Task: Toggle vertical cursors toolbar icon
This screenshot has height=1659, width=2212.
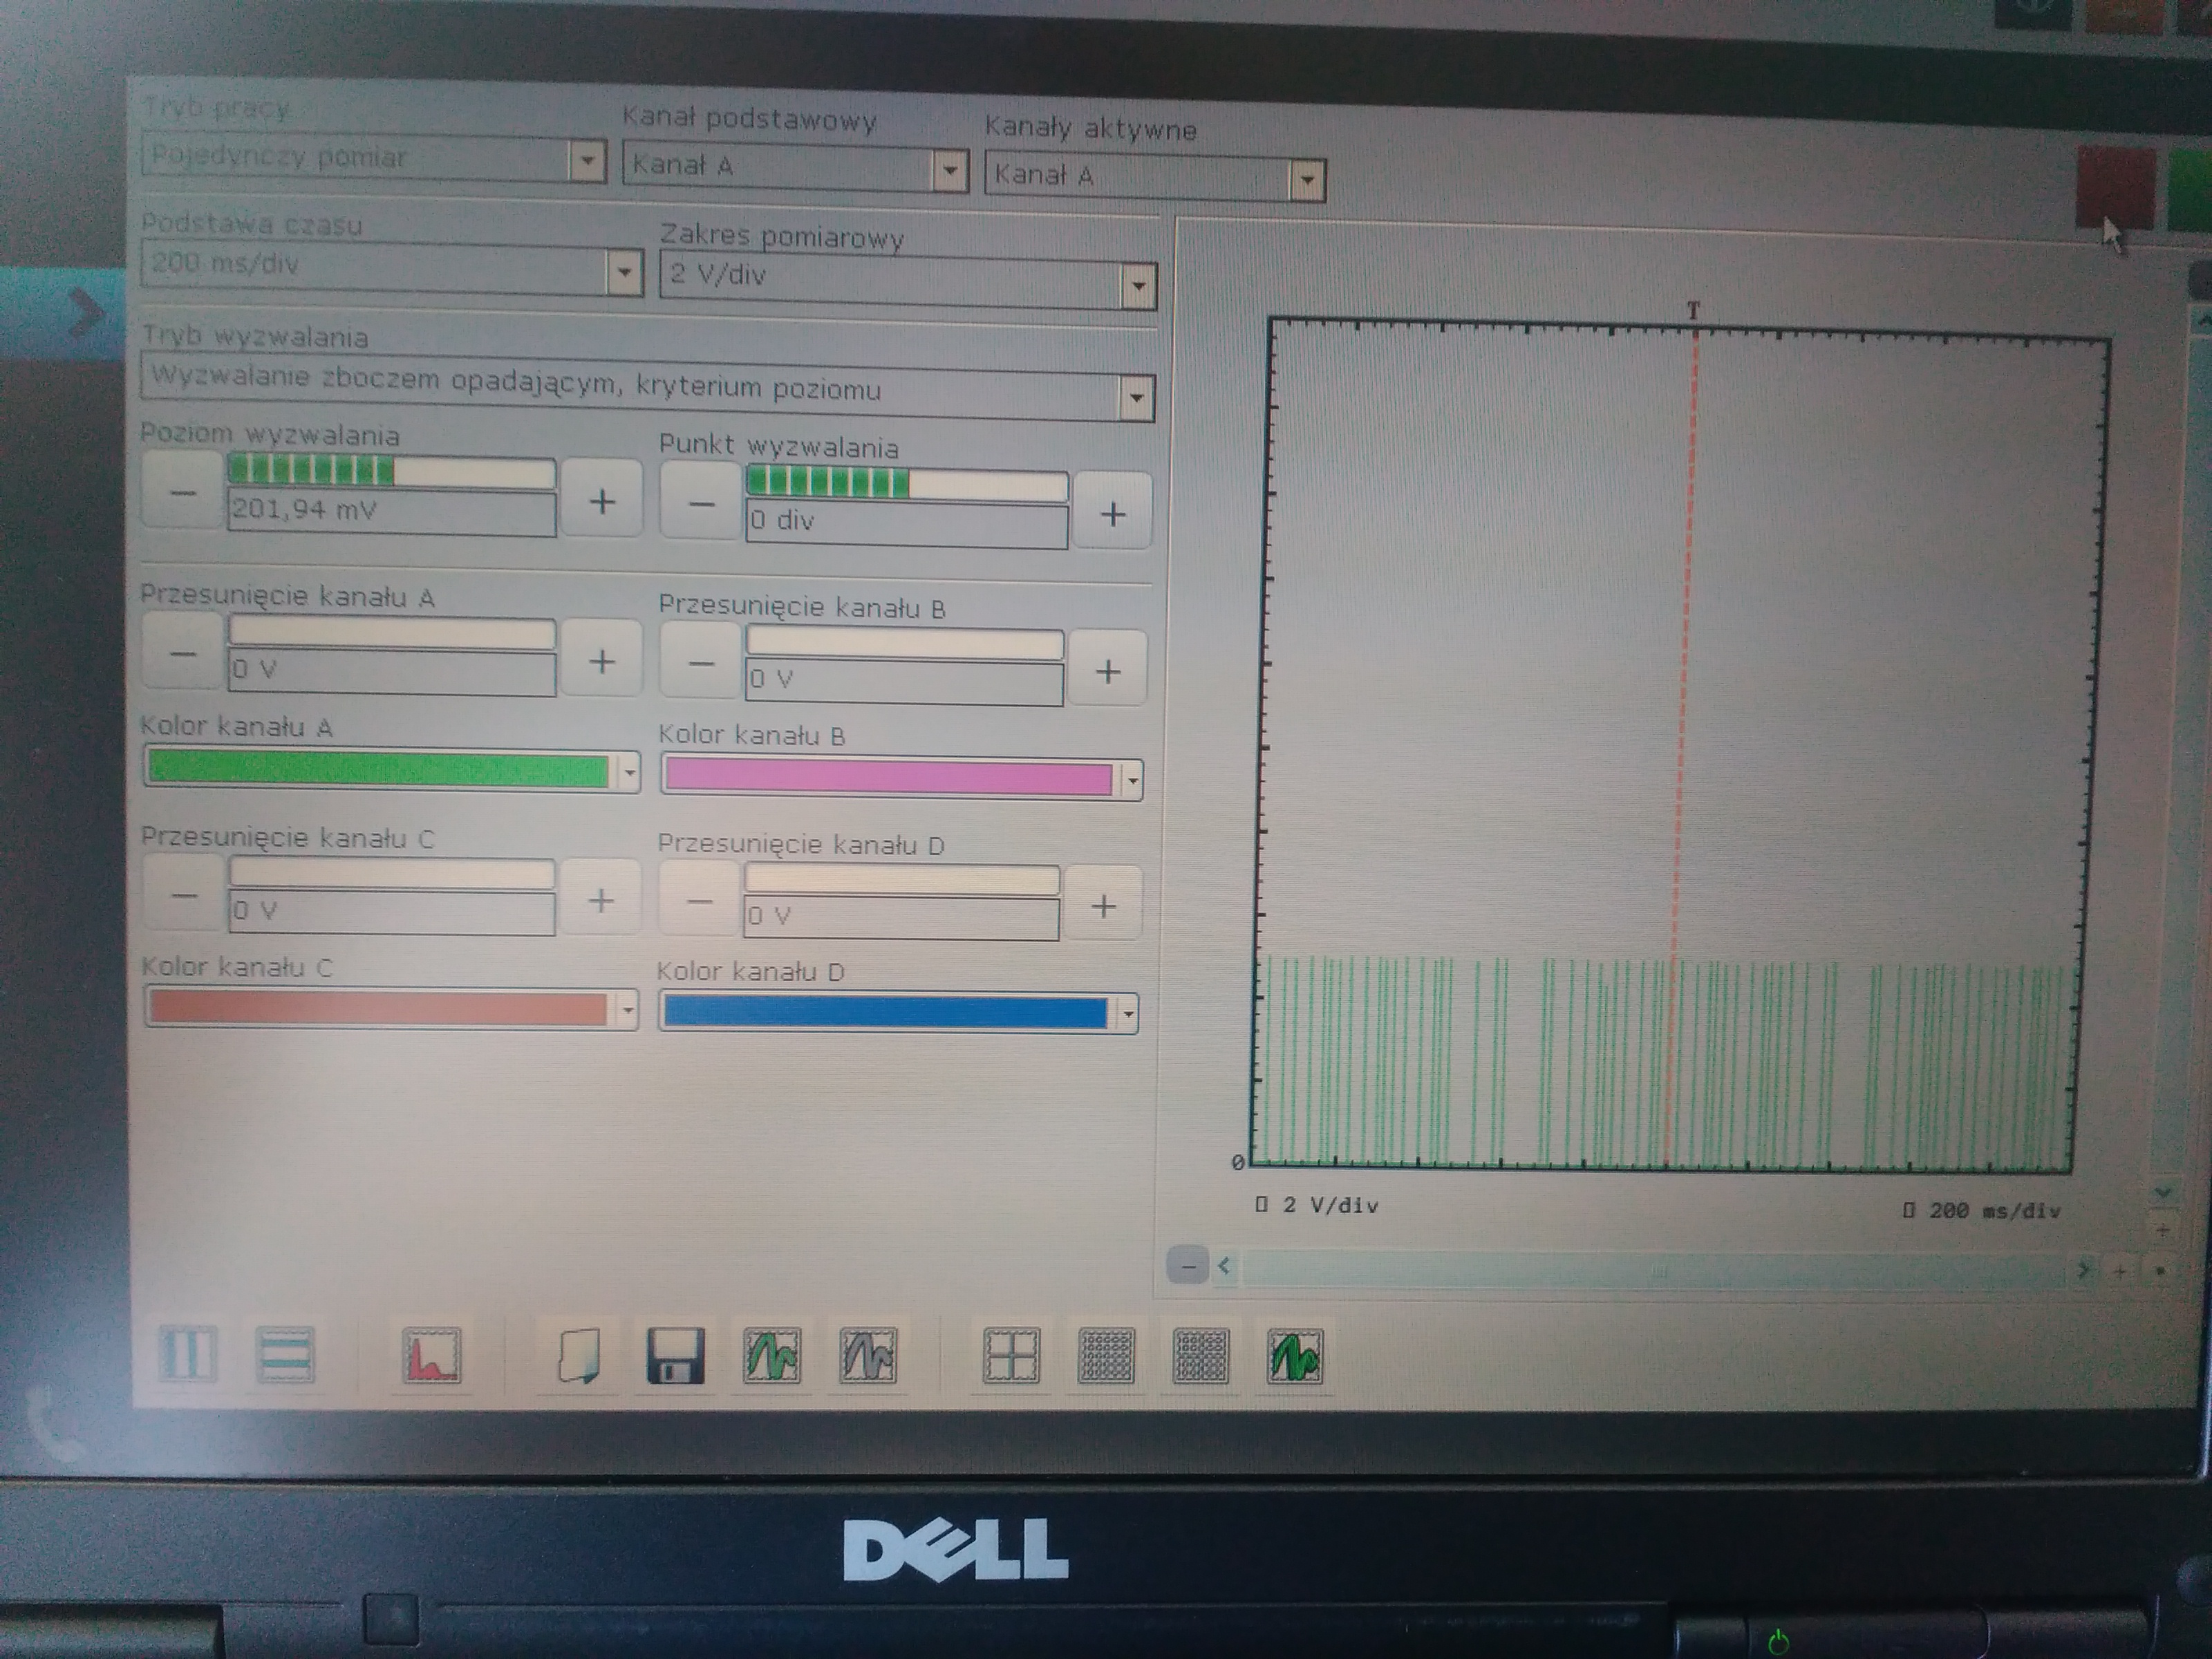Action: click(187, 1353)
